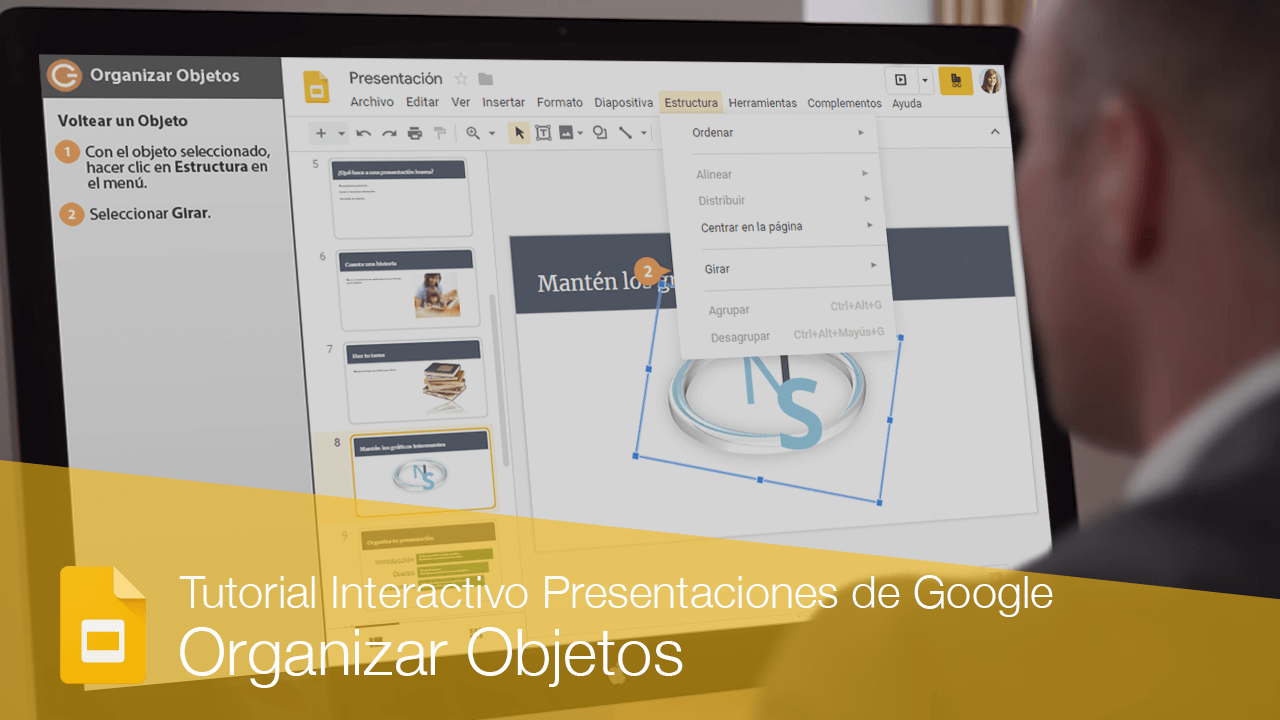Click the Insert image icon
This screenshot has width=1280, height=720.
(566, 132)
